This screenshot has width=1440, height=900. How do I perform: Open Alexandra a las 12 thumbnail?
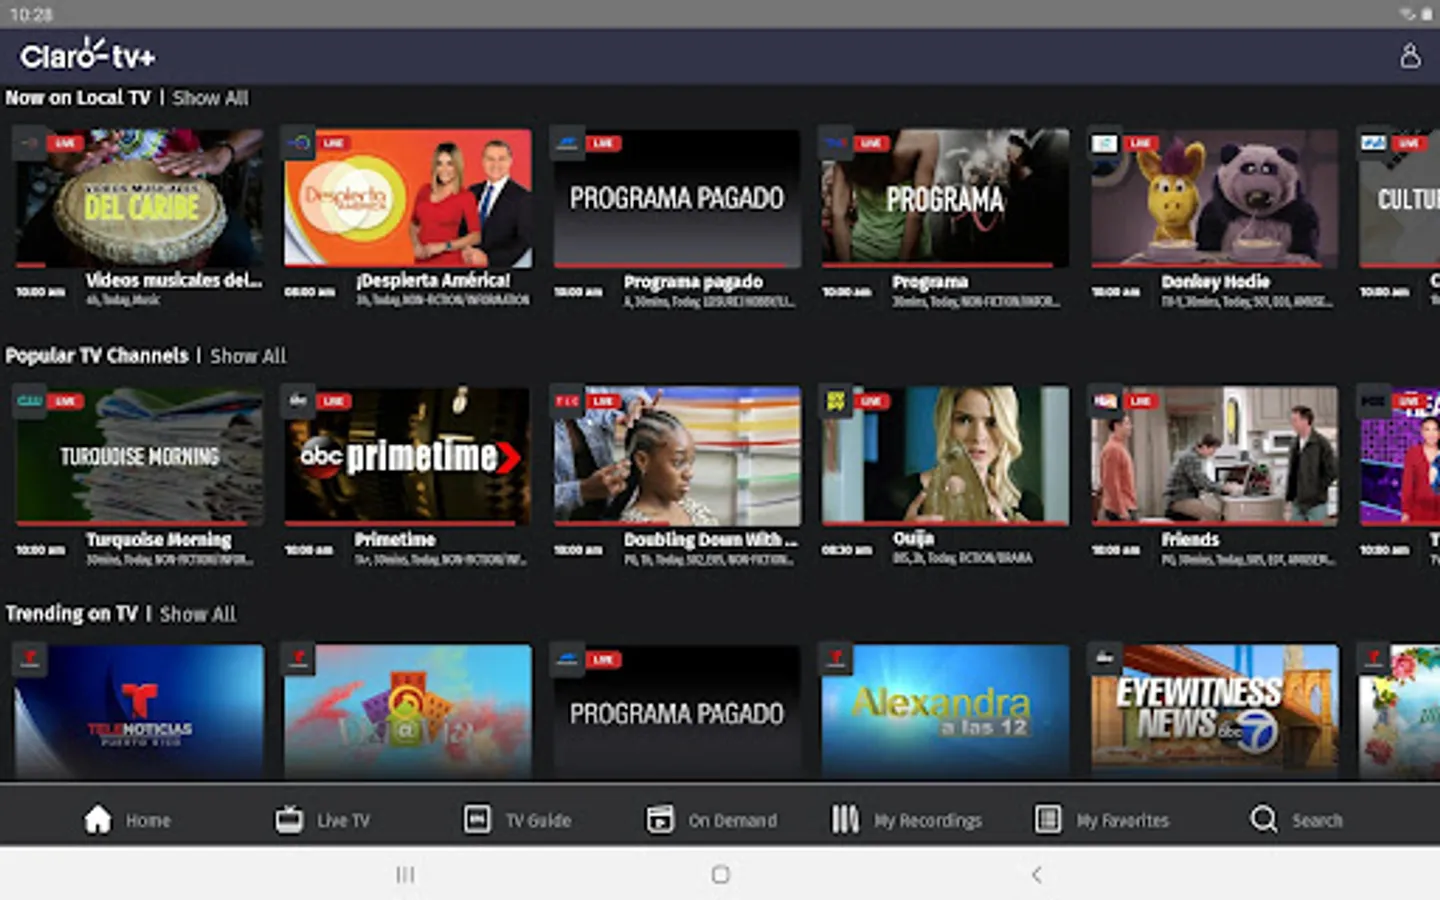pyautogui.click(x=945, y=711)
